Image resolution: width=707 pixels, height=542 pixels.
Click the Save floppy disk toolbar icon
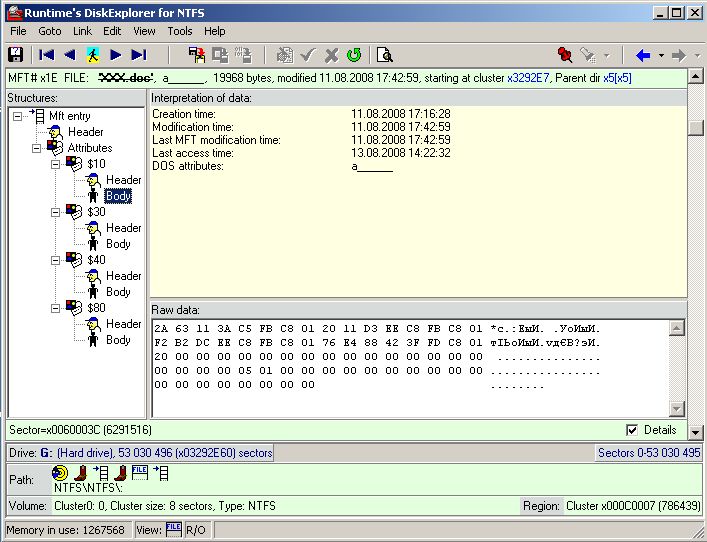tap(15, 55)
